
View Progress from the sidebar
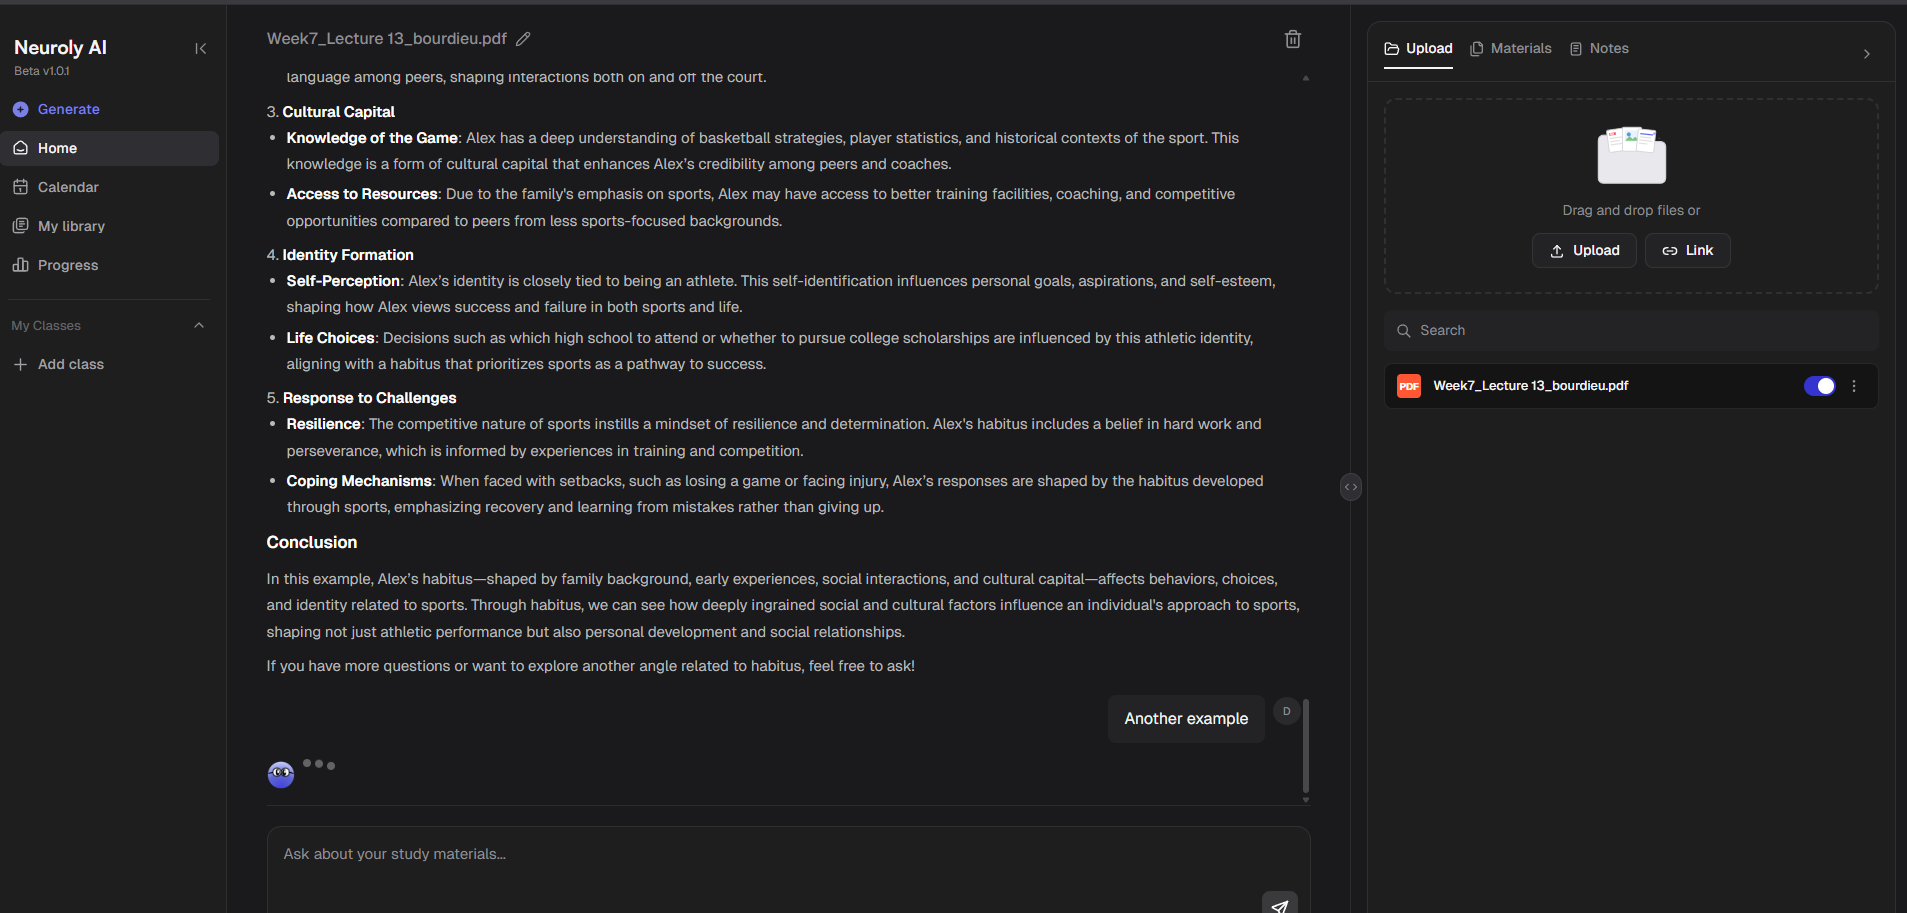tap(67, 265)
